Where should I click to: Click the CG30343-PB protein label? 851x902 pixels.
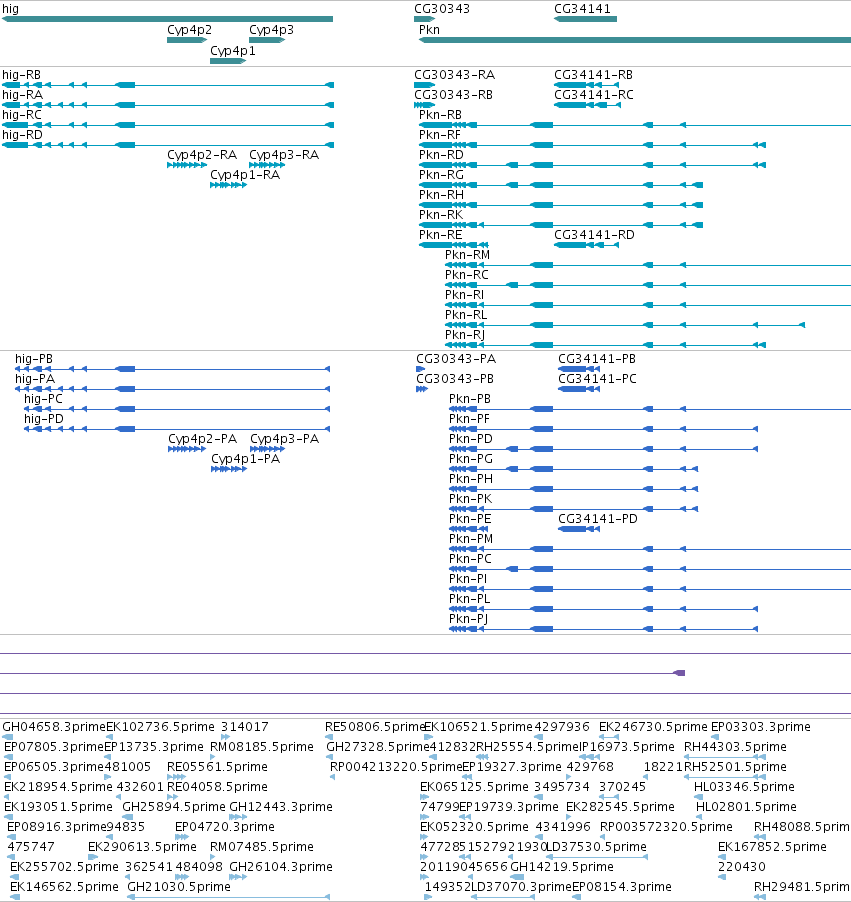coord(455,379)
